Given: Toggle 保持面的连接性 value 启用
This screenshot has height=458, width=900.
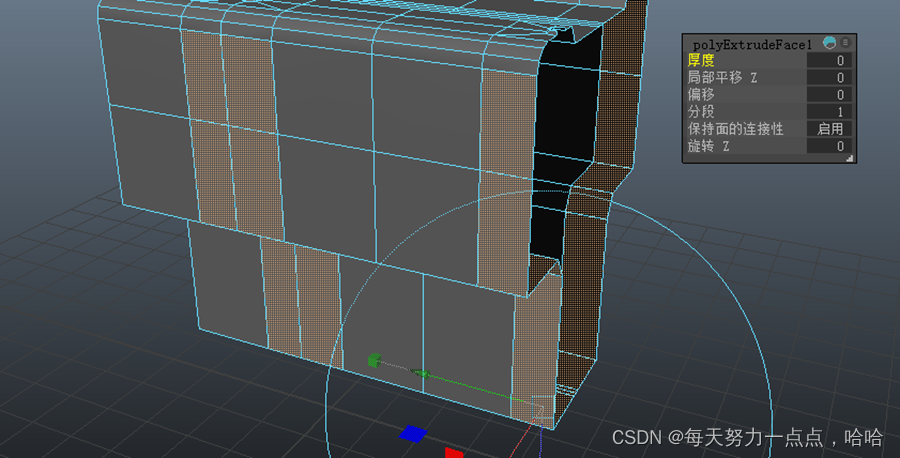Looking at the screenshot, I should 829,129.
